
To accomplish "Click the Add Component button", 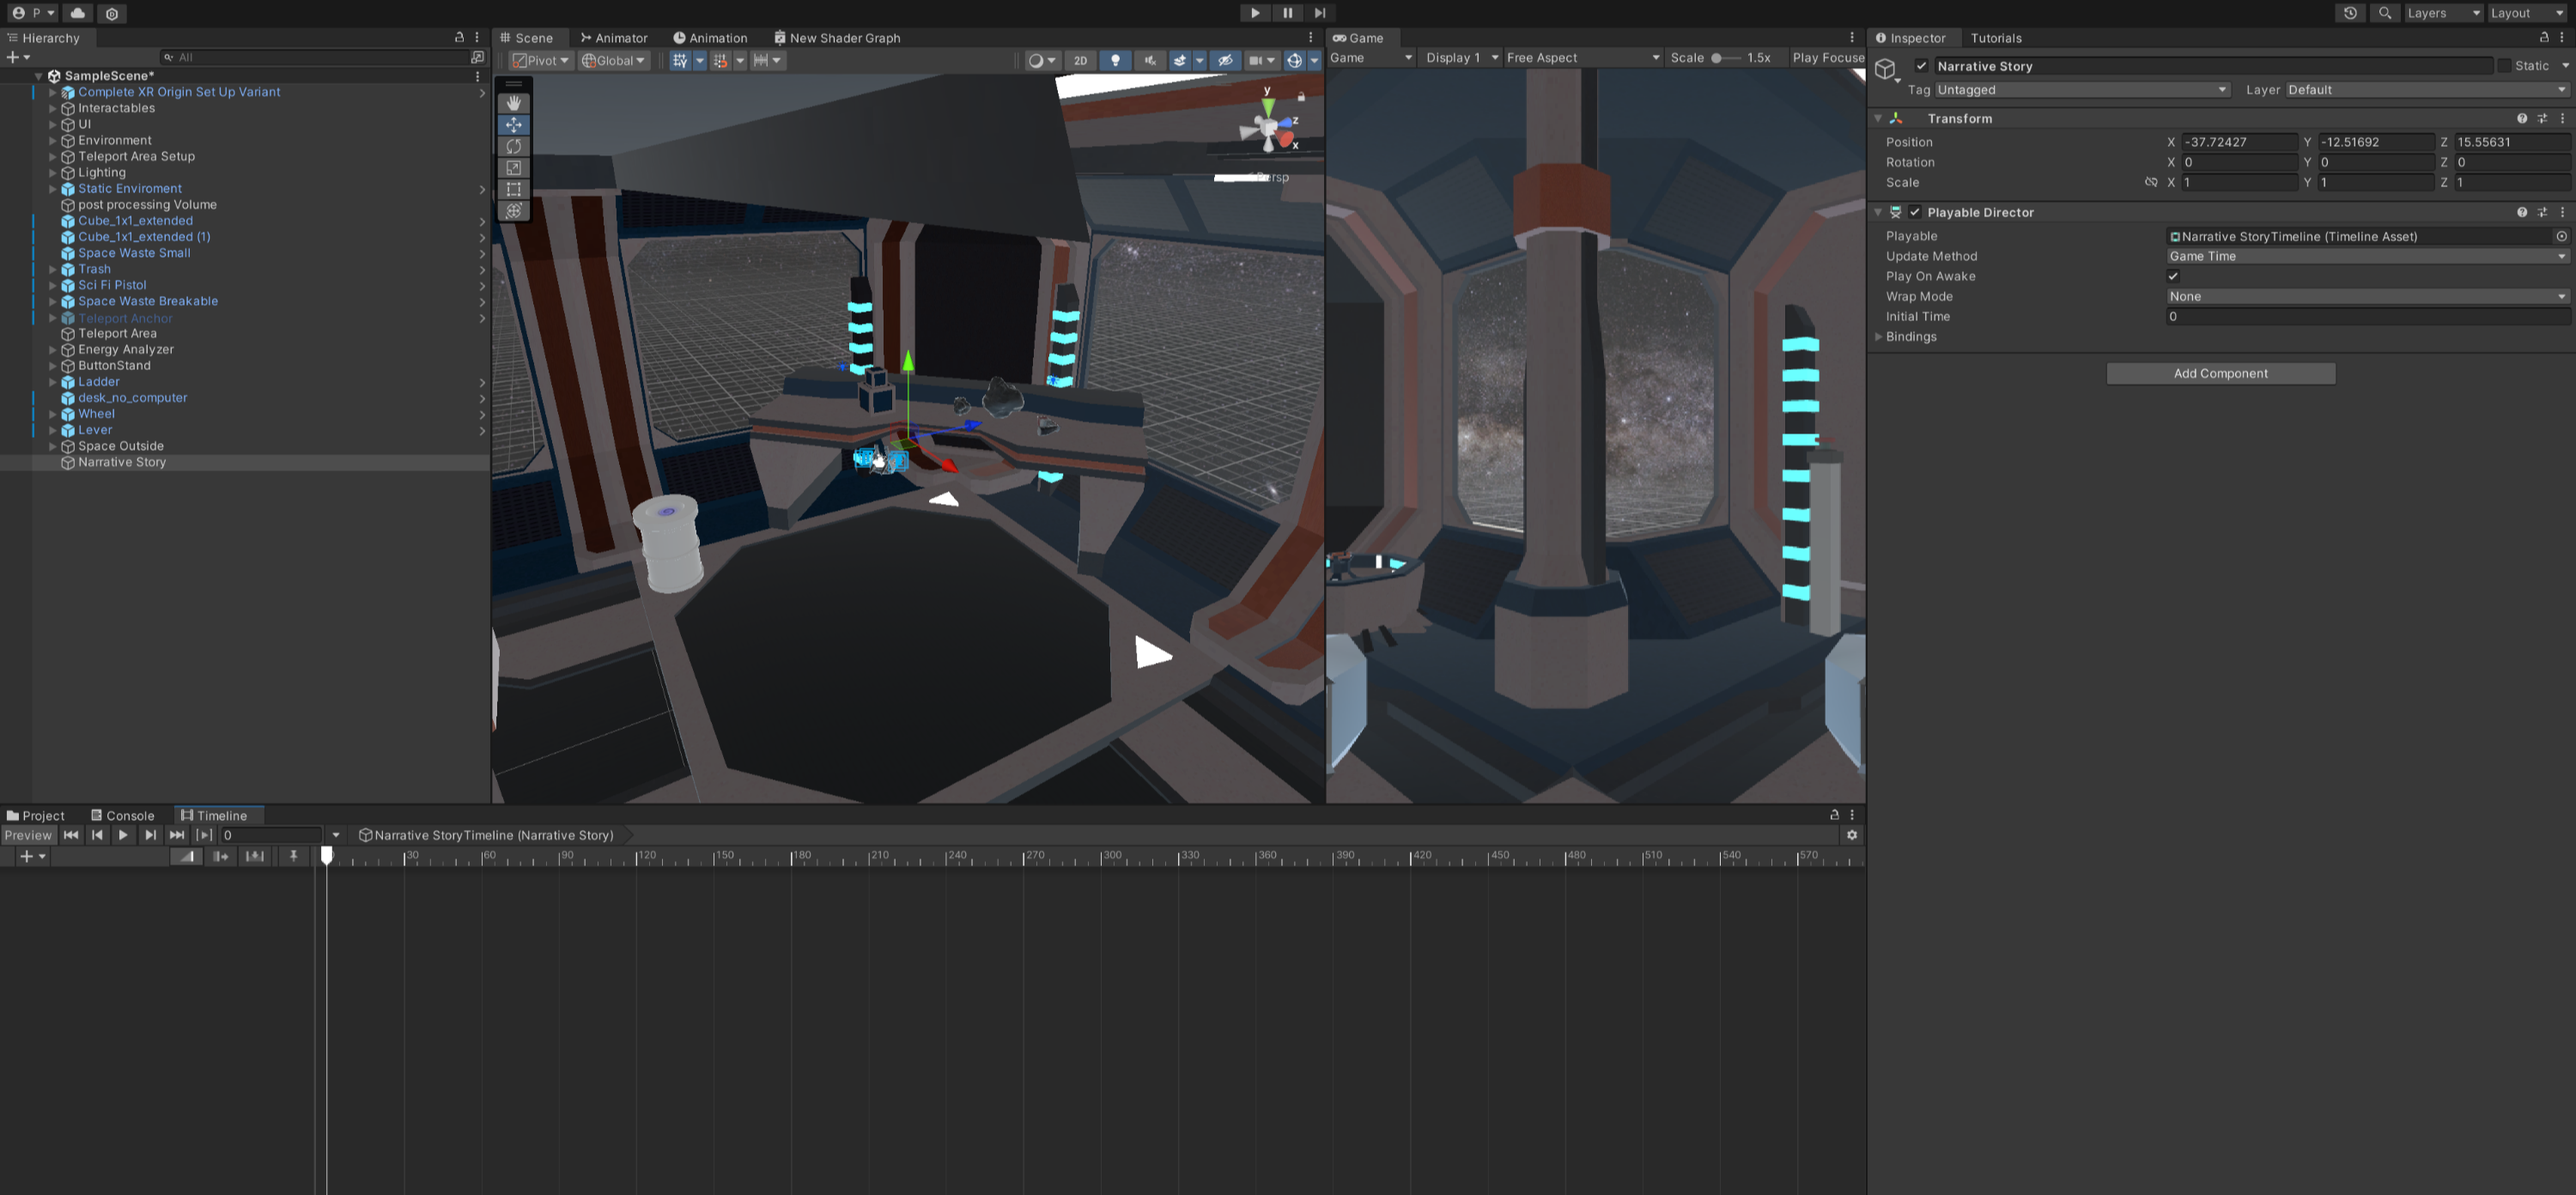I will click(2220, 373).
